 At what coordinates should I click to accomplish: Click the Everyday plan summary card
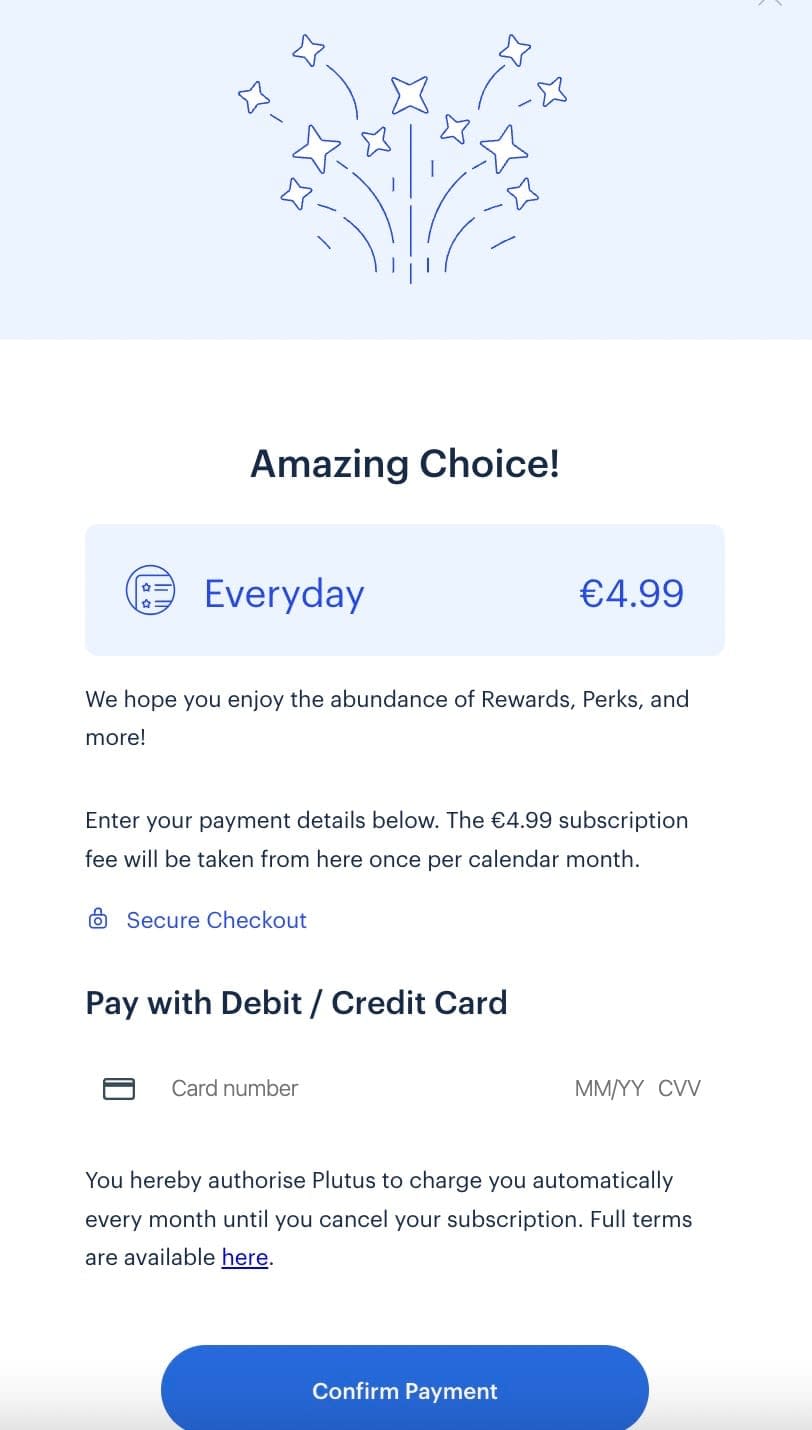coord(405,590)
